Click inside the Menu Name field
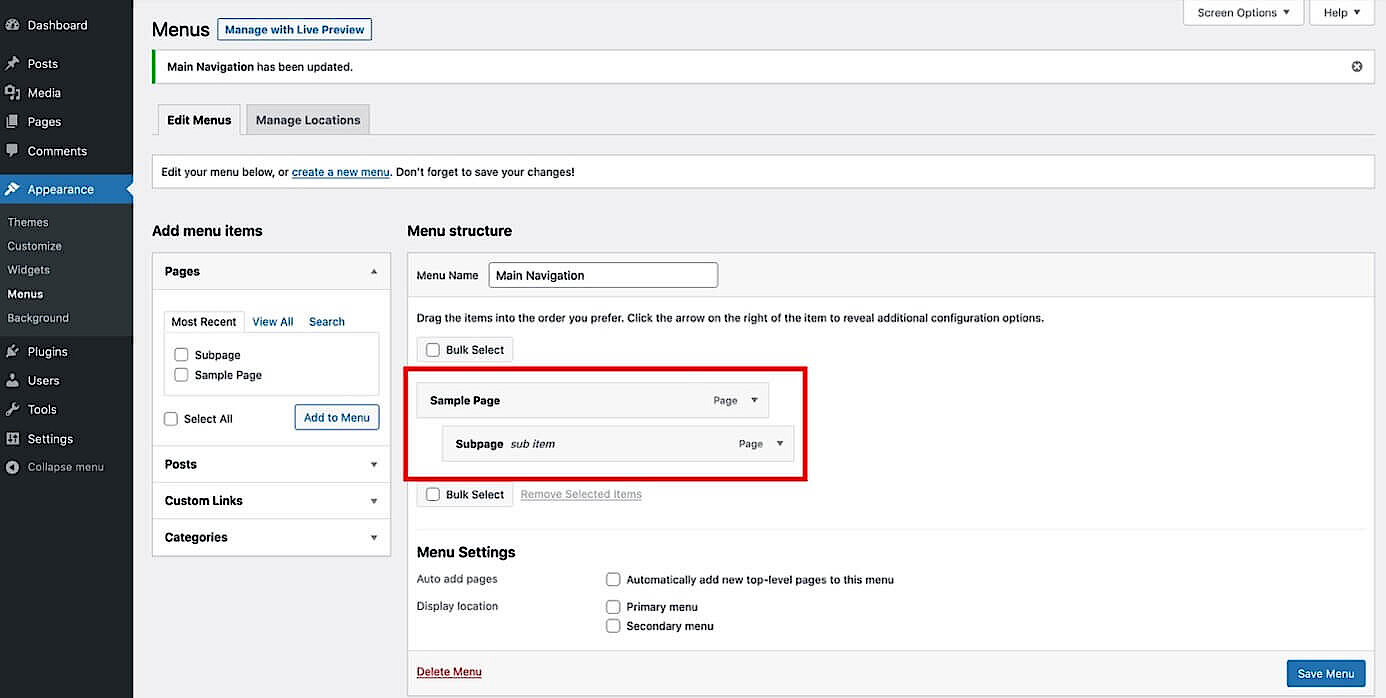 [x=602, y=274]
